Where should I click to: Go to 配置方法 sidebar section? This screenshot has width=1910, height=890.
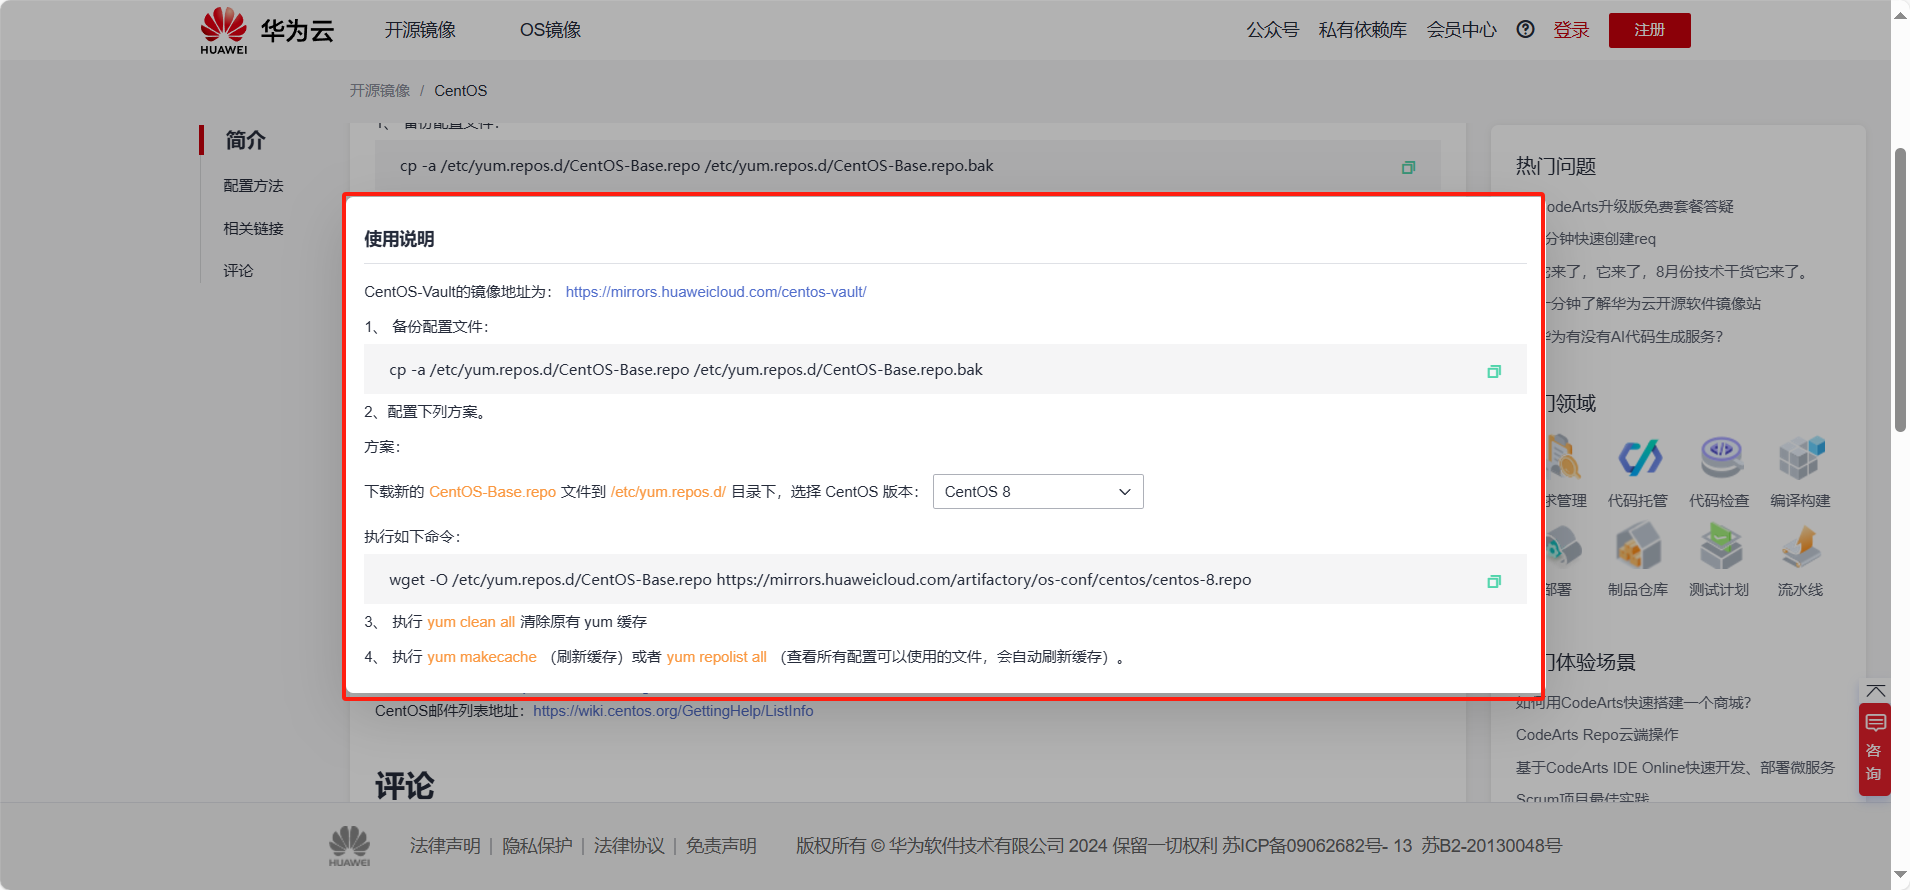pos(253,186)
